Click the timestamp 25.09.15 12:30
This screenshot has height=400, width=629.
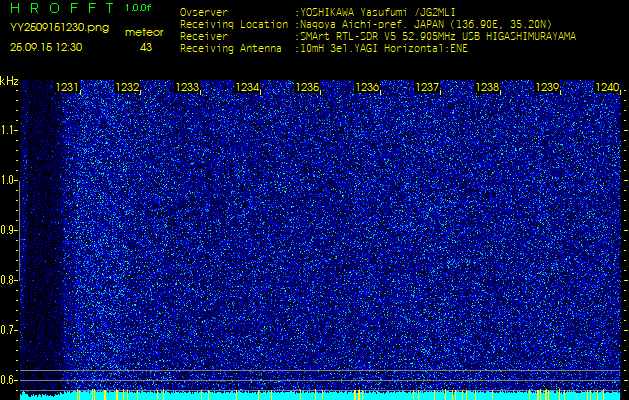coord(46,47)
